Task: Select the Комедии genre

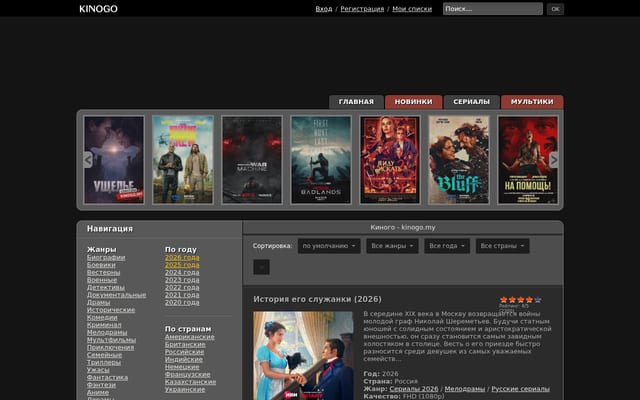Action: 102,317
